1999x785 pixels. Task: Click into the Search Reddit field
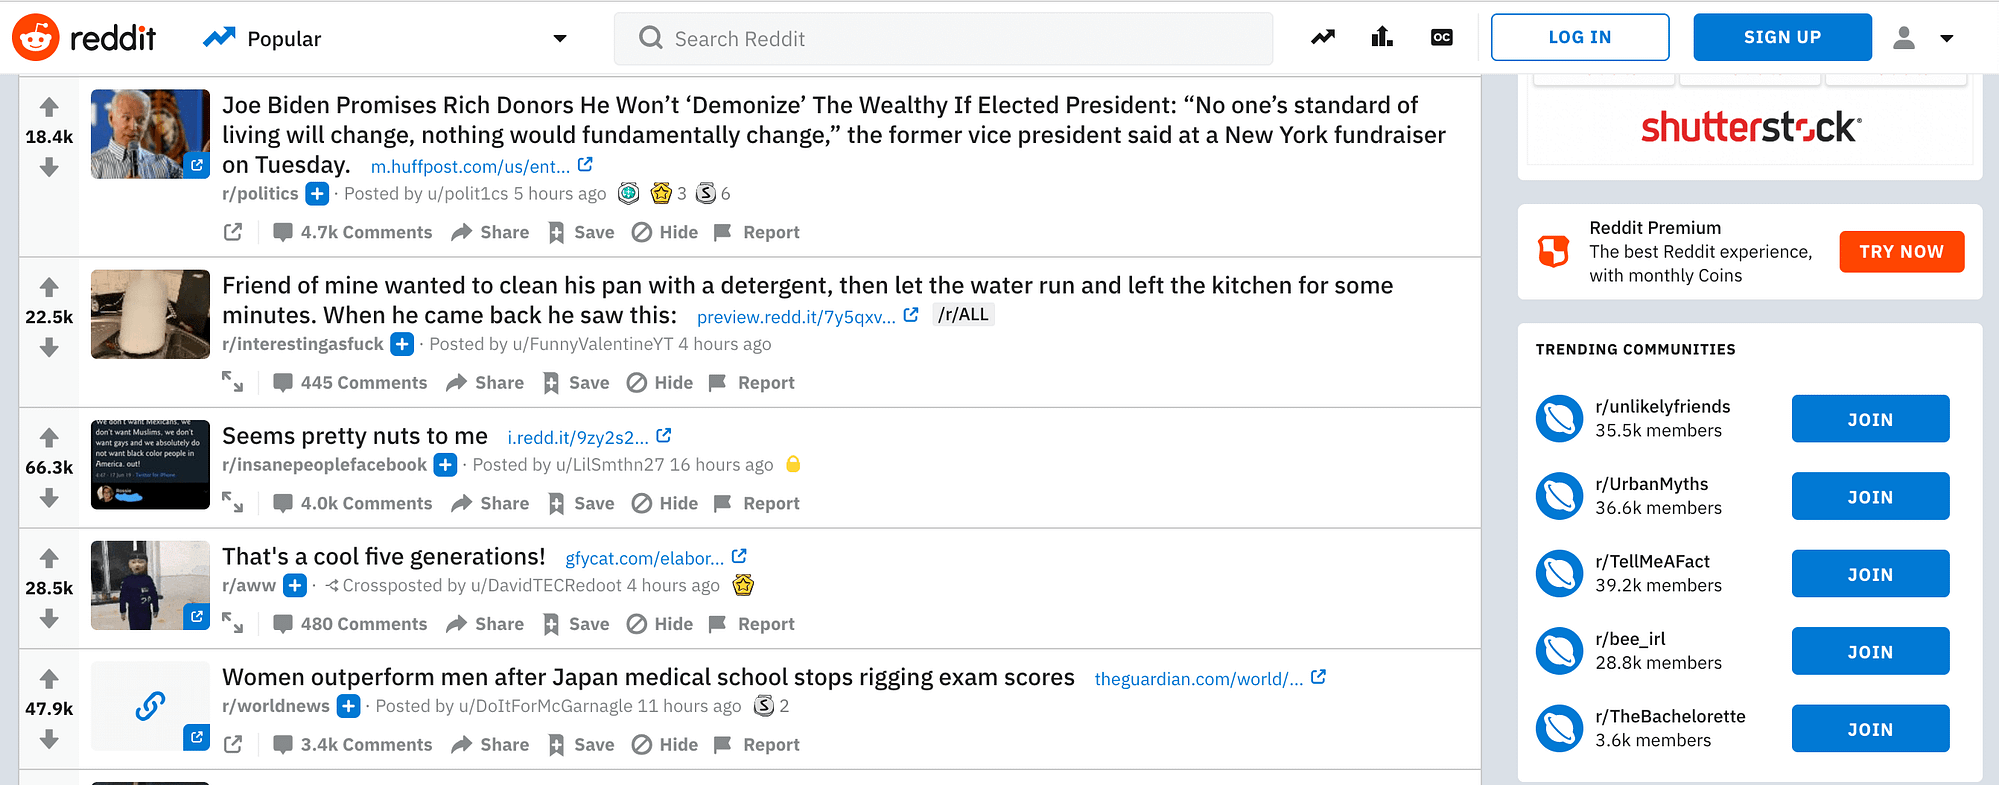tap(940, 39)
